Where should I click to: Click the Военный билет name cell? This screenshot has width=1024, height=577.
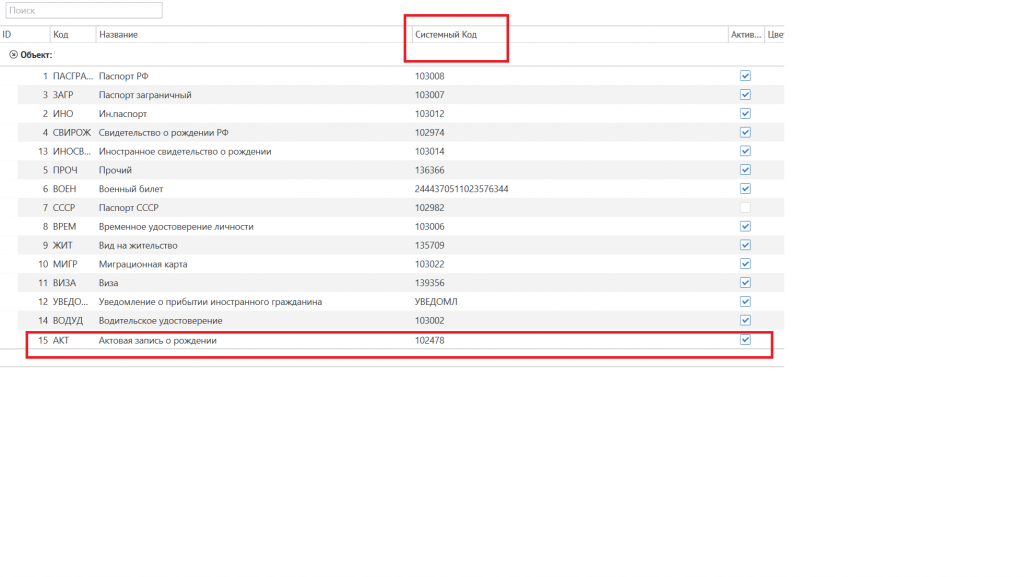[x=131, y=189]
